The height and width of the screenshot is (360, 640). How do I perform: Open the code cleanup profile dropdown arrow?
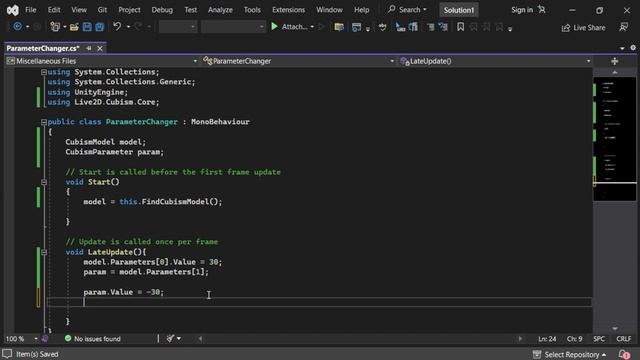pos(179,339)
